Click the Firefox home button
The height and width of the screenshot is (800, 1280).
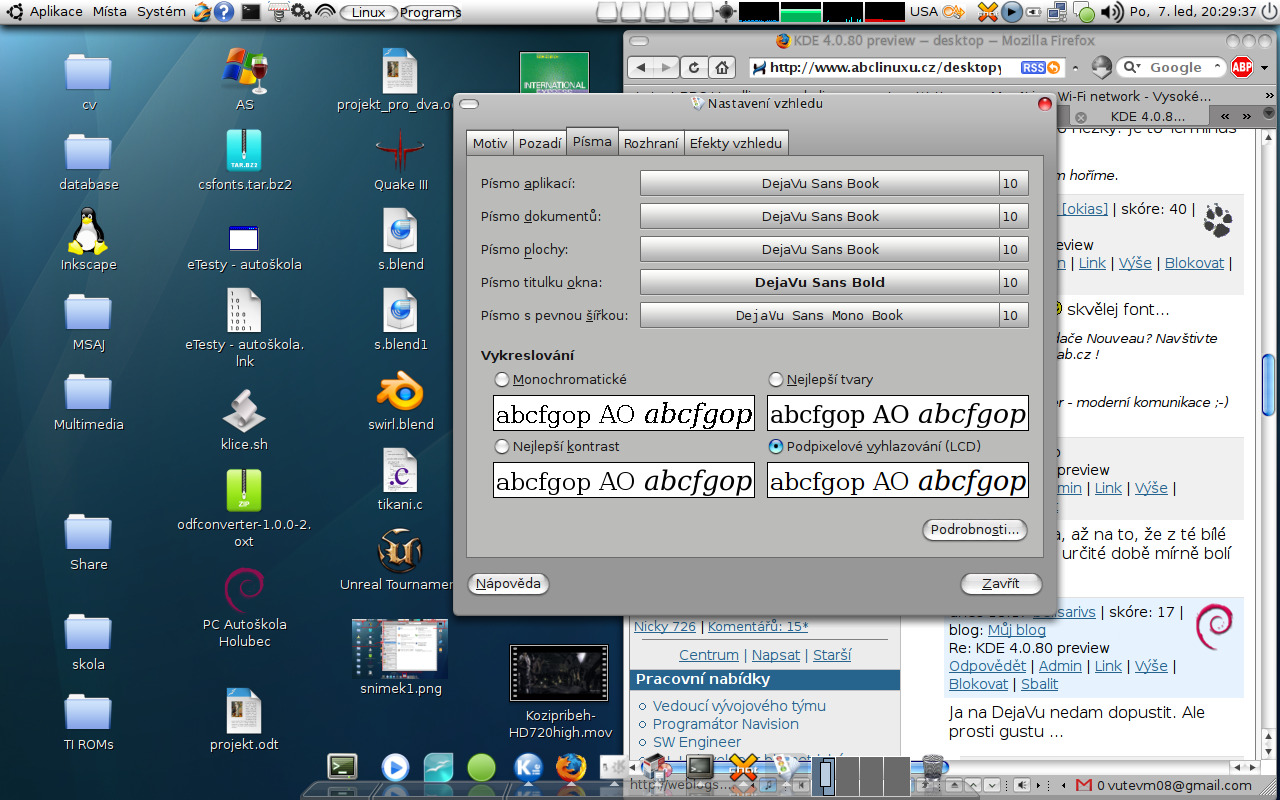tap(722, 68)
